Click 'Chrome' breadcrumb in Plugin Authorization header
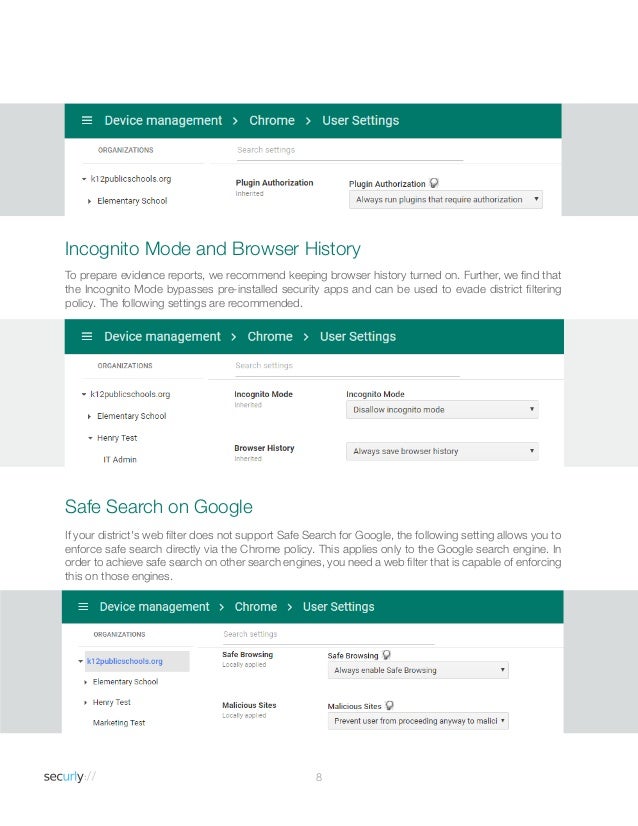The width and height of the screenshot is (638, 826). pos(272,121)
